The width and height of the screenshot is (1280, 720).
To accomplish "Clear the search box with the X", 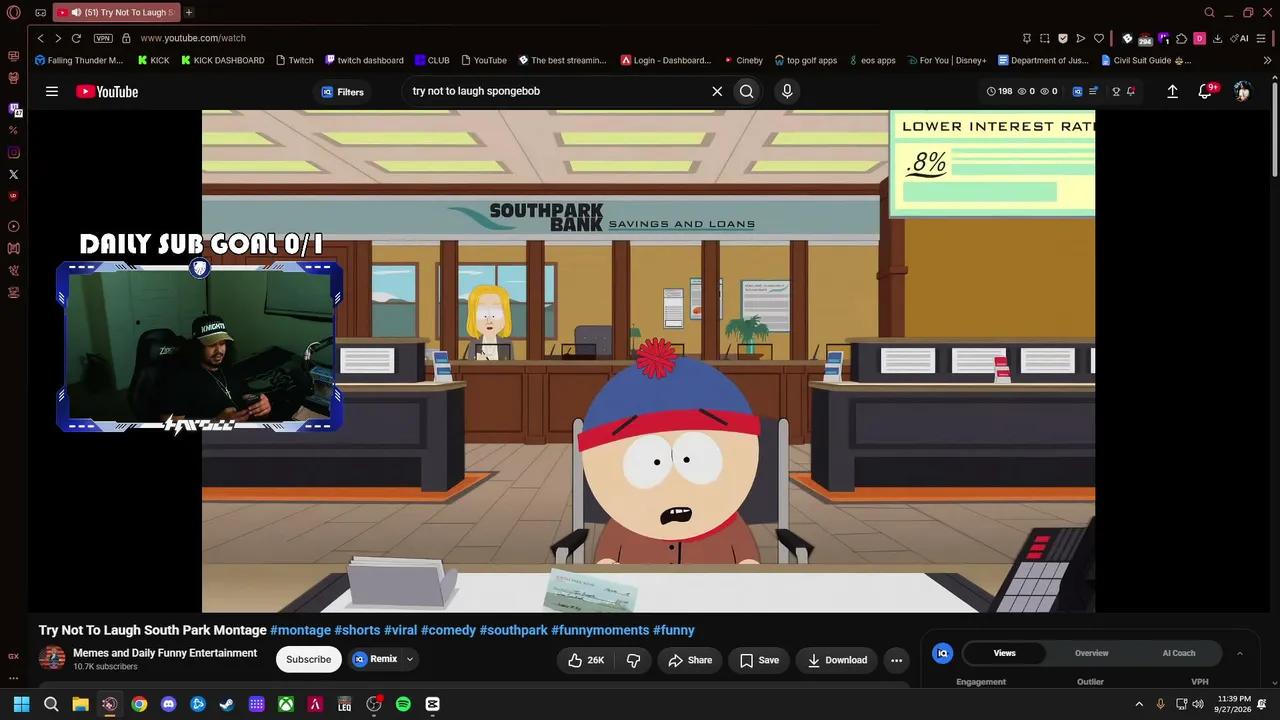I will pos(717,91).
